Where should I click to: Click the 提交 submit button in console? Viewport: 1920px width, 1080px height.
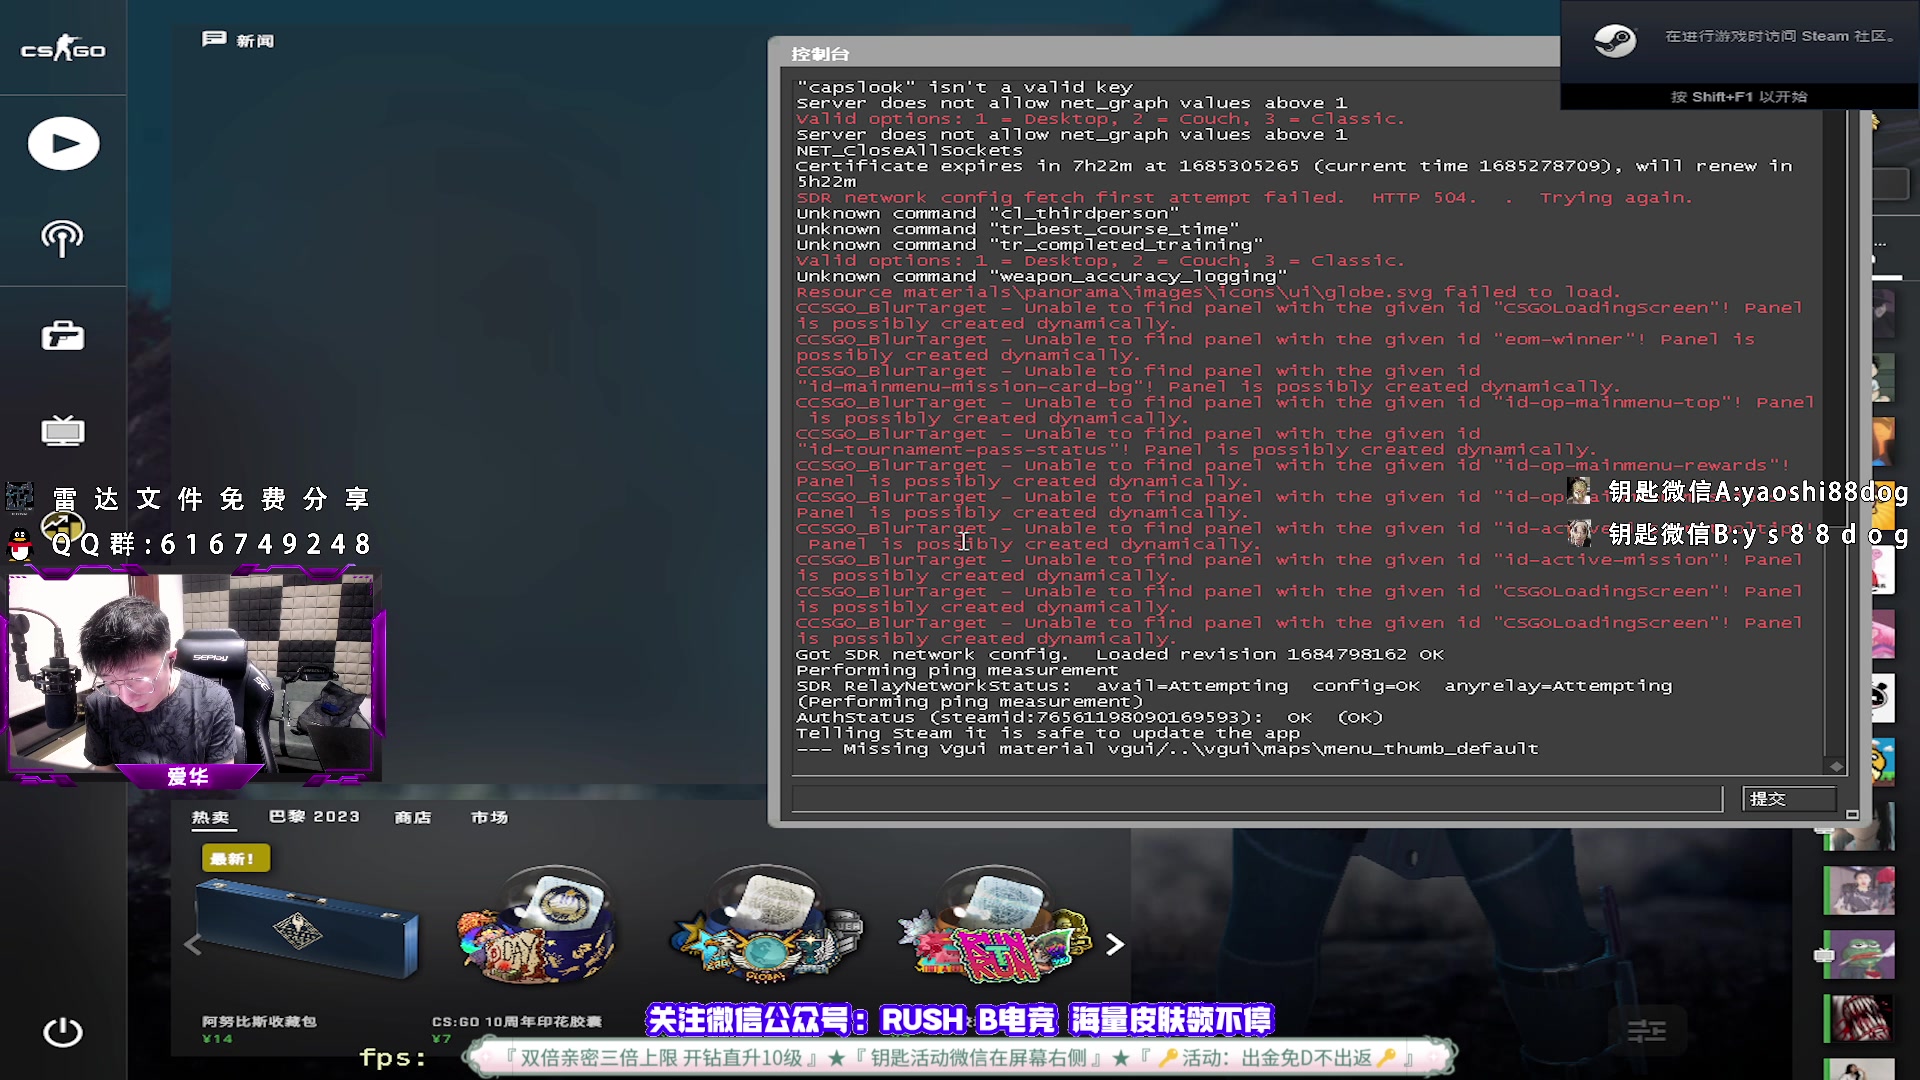(1789, 798)
